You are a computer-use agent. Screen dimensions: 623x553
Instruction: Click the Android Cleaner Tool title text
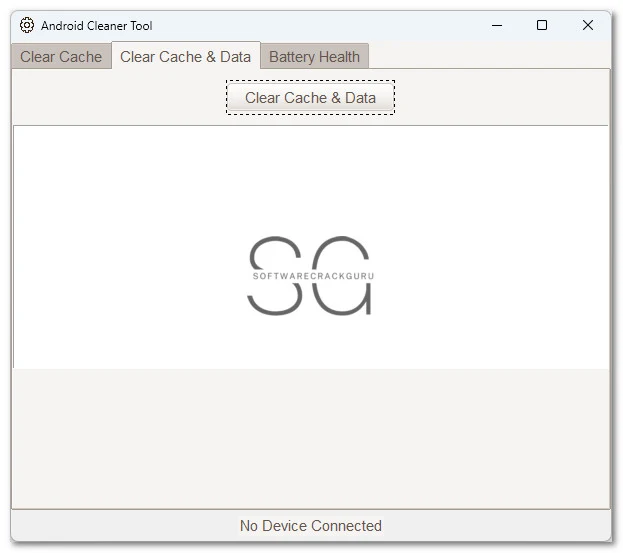pos(97,26)
